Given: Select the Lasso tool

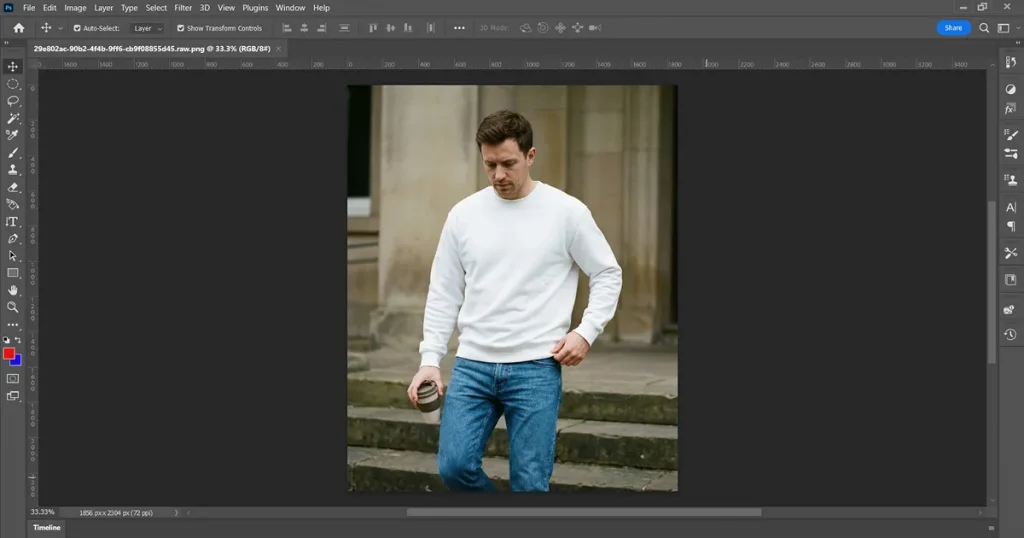Looking at the screenshot, I should coord(12,101).
